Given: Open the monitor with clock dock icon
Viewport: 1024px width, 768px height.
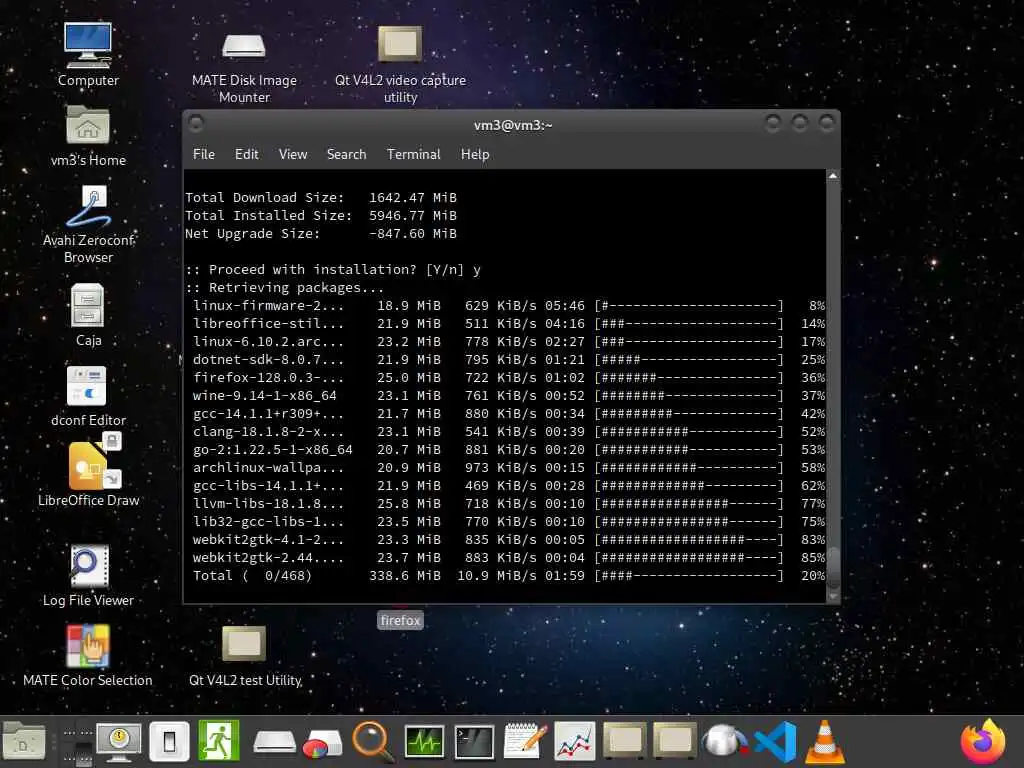Looking at the screenshot, I should pyautogui.click(x=119, y=741).
